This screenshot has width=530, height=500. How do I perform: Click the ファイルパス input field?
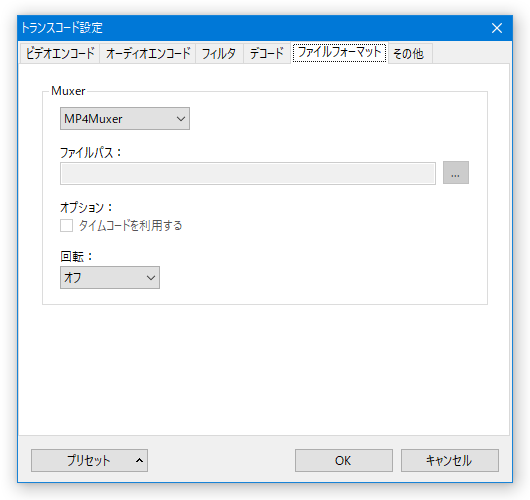click(x=248, y=173)
